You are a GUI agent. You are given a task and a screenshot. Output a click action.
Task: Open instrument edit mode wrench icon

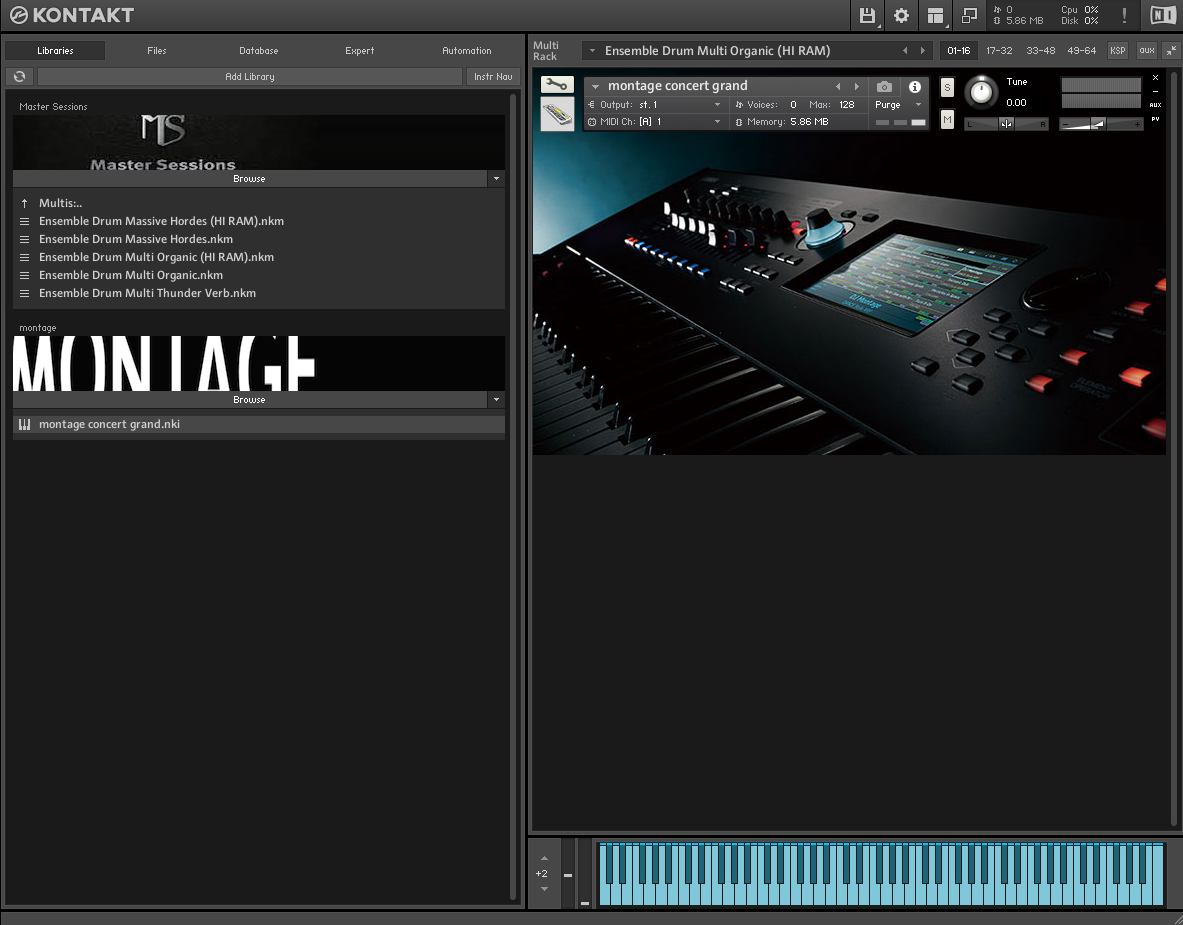558,85
